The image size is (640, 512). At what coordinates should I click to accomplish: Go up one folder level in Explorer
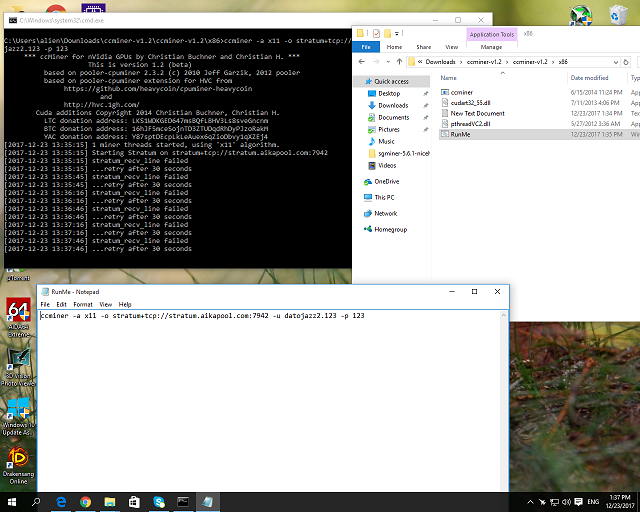click(x=399, y=62)
